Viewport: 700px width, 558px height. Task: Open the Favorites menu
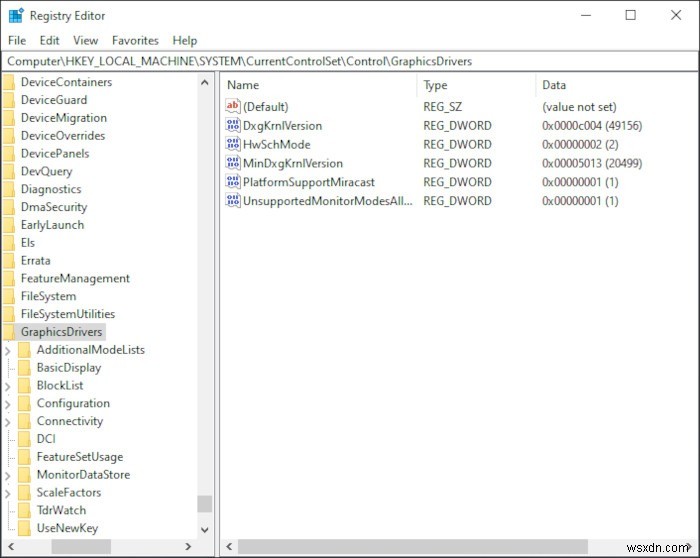pos(135,41)
